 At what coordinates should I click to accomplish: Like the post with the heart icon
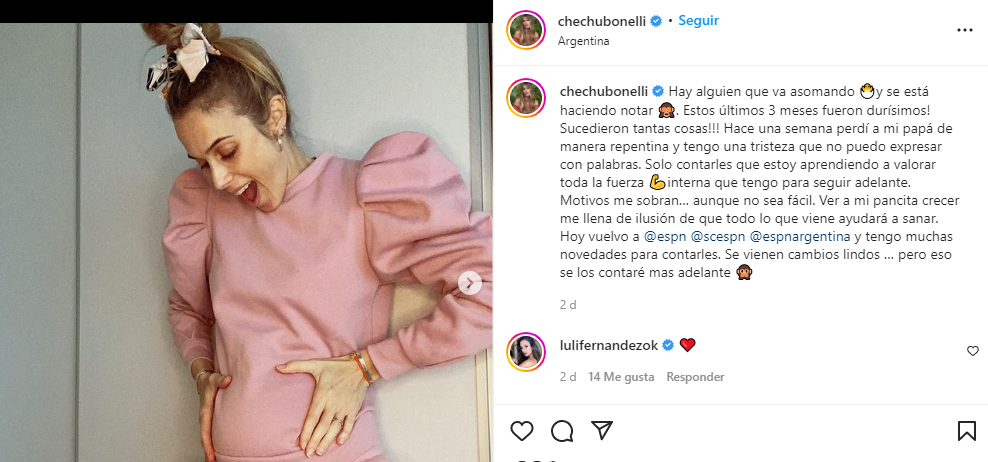[522, 431]
